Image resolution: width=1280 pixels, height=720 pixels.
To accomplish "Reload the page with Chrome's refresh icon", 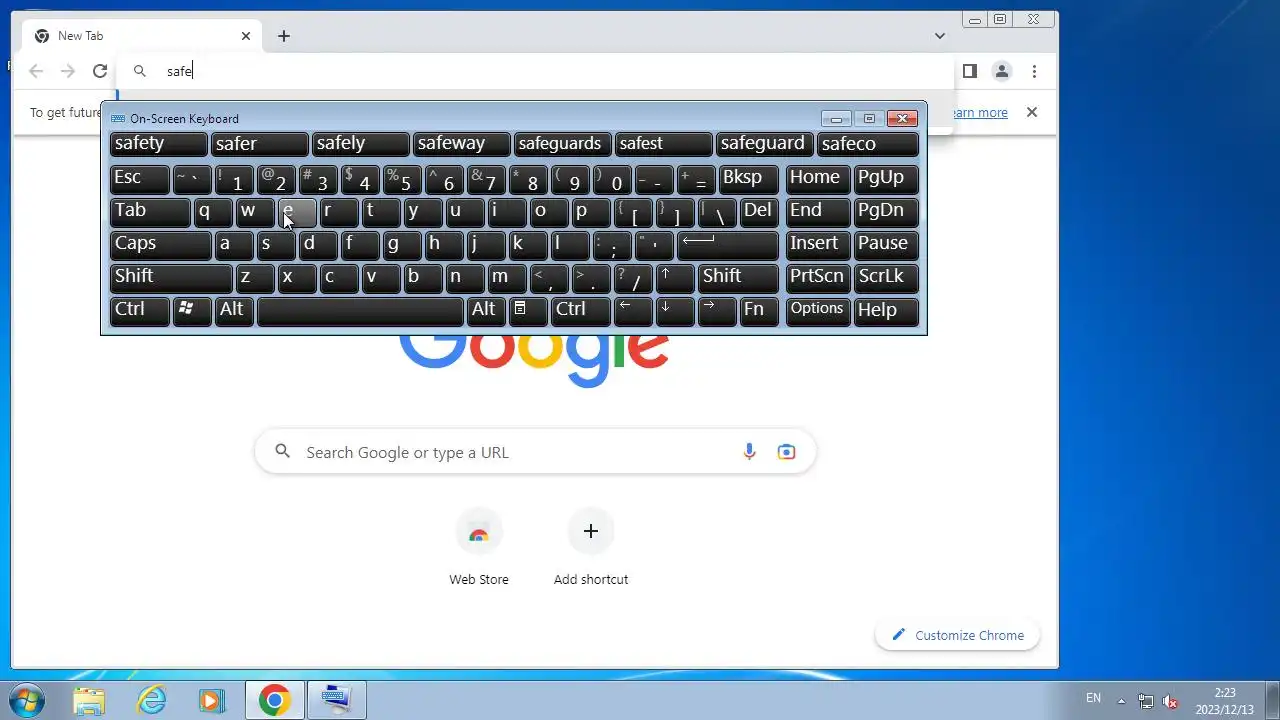I will tap(100, 71).
